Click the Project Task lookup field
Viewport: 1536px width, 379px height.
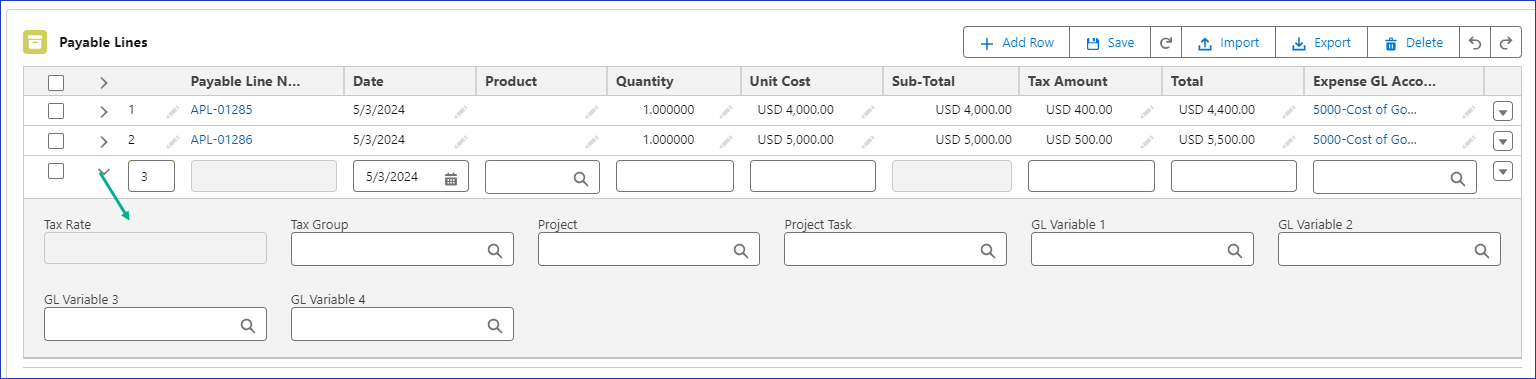tap(895, 249)
